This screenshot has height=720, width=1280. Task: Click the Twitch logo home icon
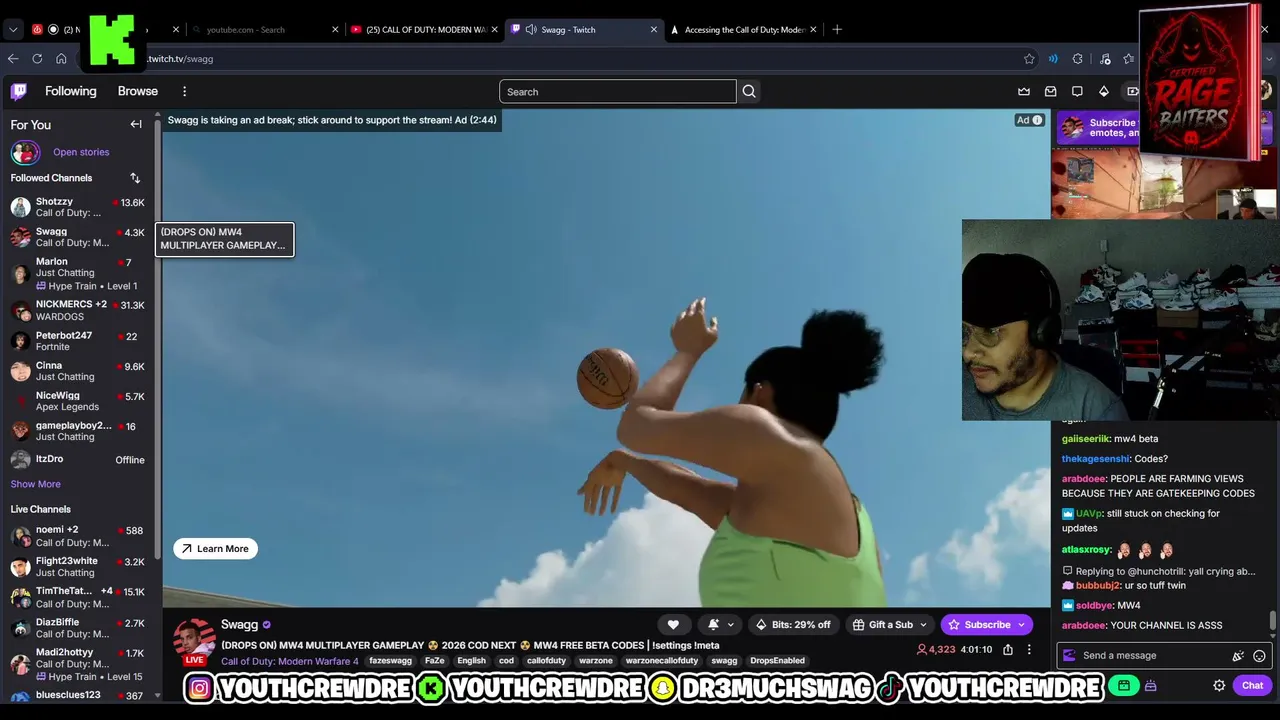(19, 92)
